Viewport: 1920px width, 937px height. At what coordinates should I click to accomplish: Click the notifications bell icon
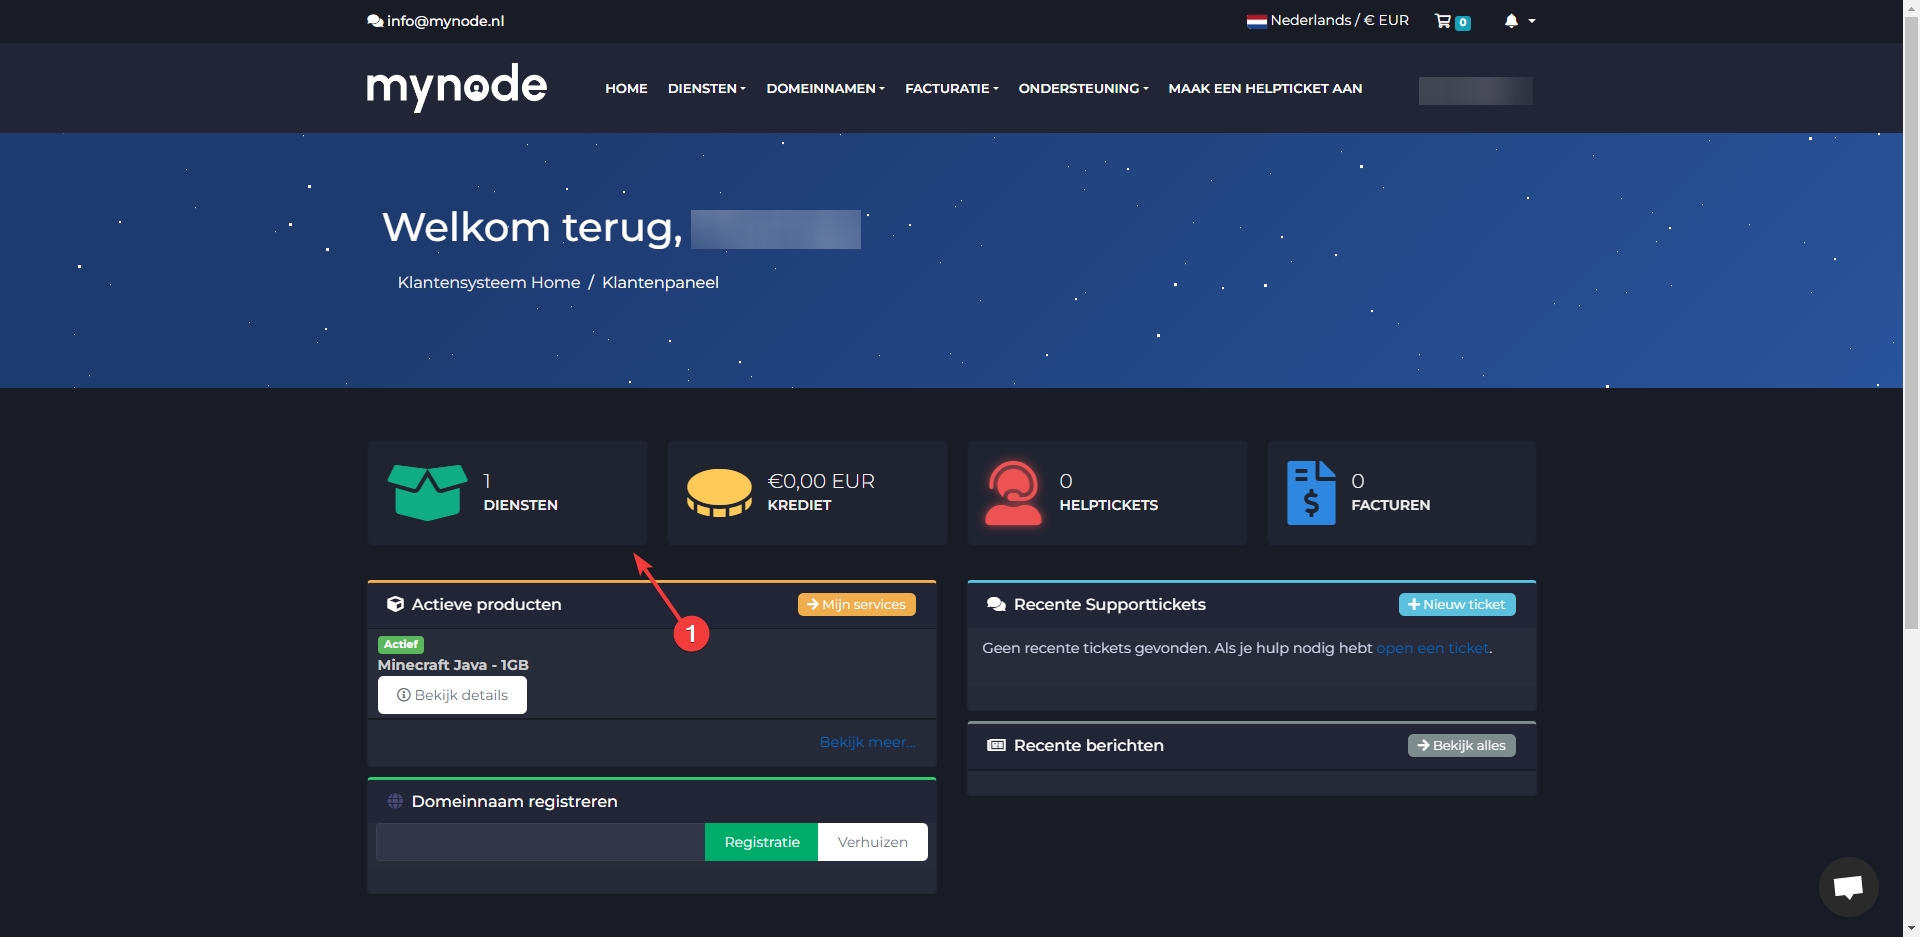click(1511, 21)
